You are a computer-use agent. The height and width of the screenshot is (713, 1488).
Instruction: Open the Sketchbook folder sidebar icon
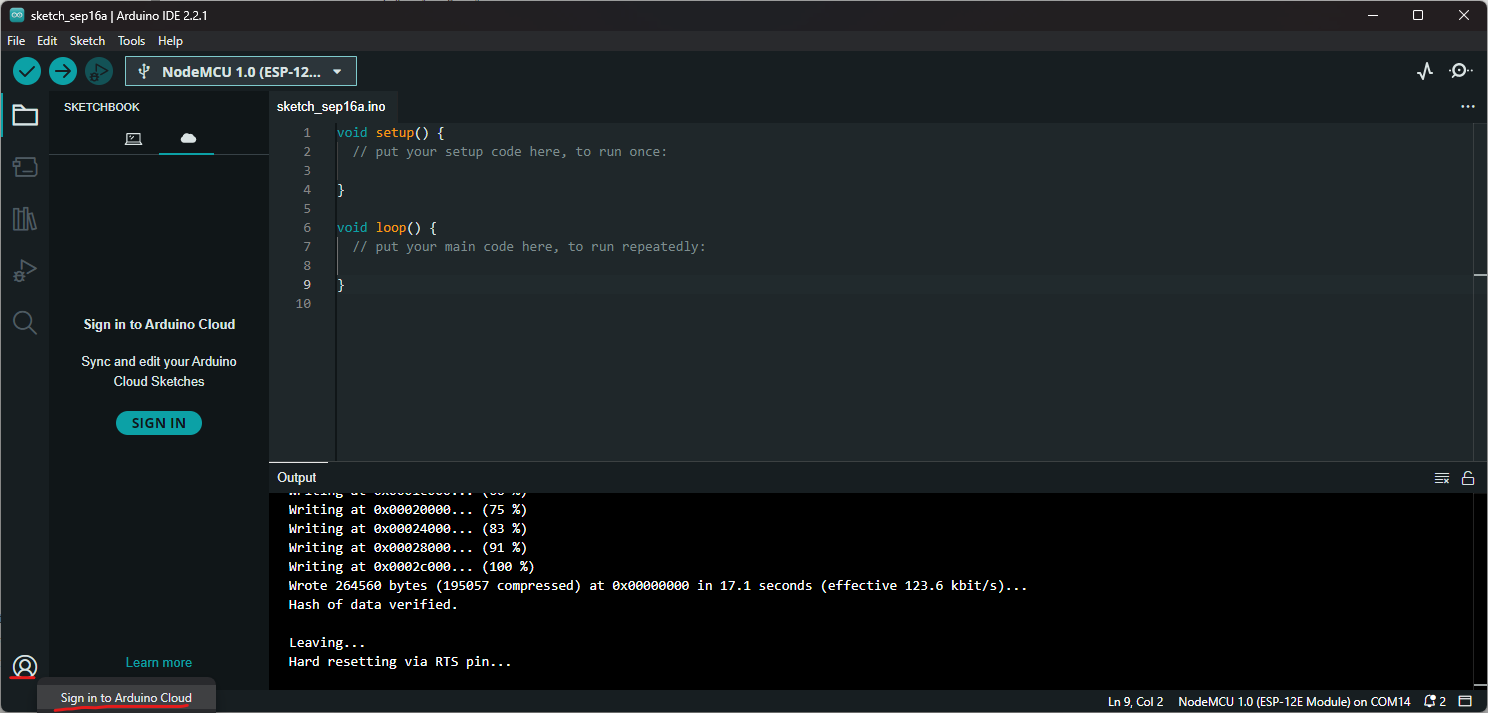pyautogui.click(x=25, y=115)
